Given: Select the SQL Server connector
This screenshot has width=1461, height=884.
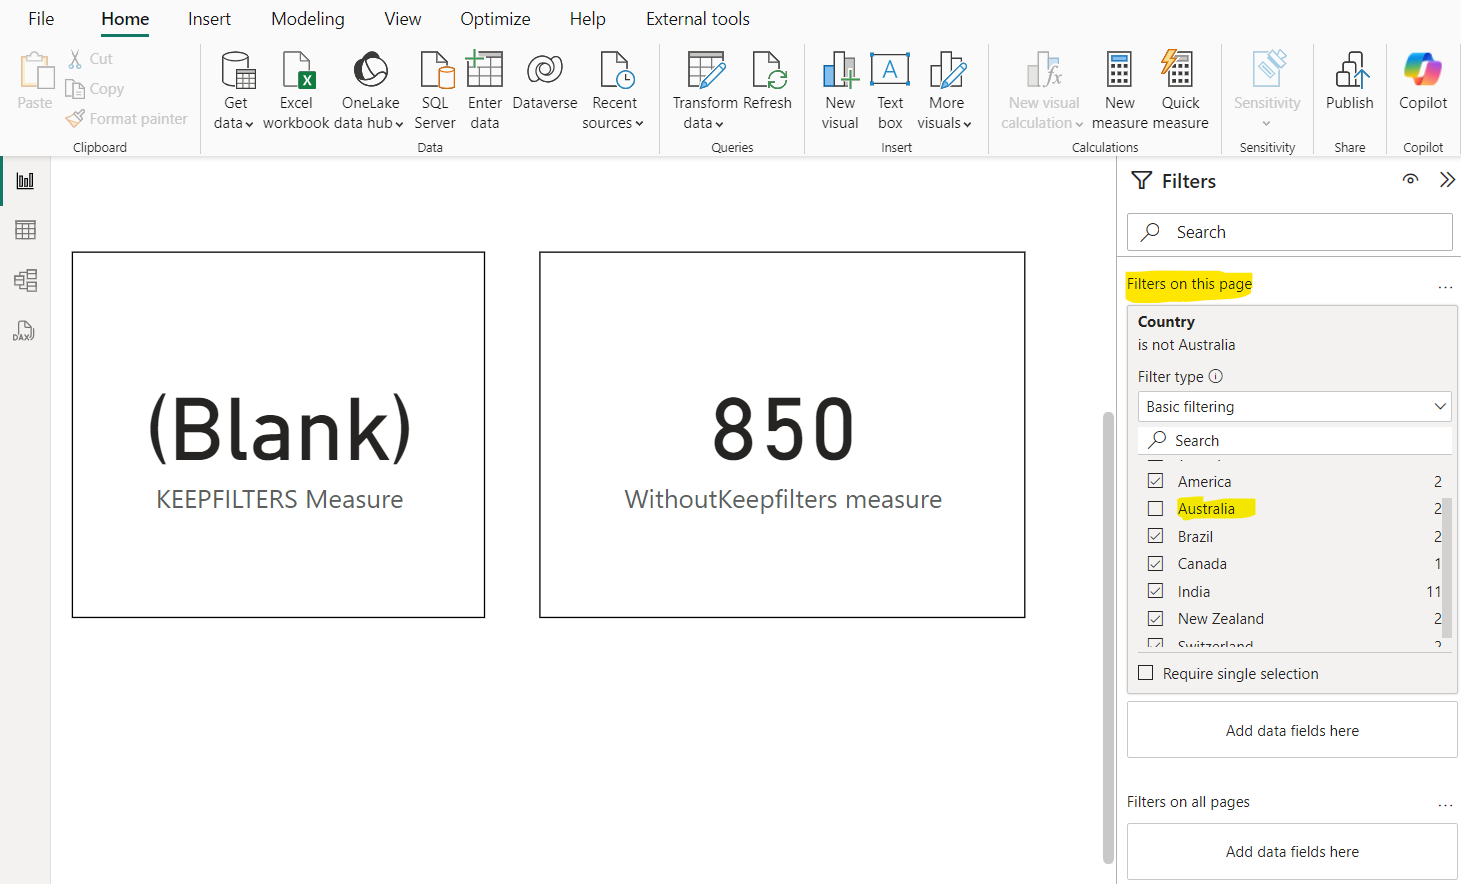Looking at the screenshot, I should [435, 90].
